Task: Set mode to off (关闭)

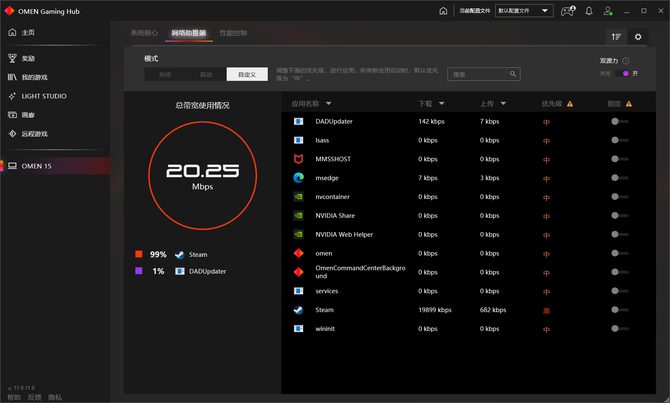Action: (x=165, y=74)
